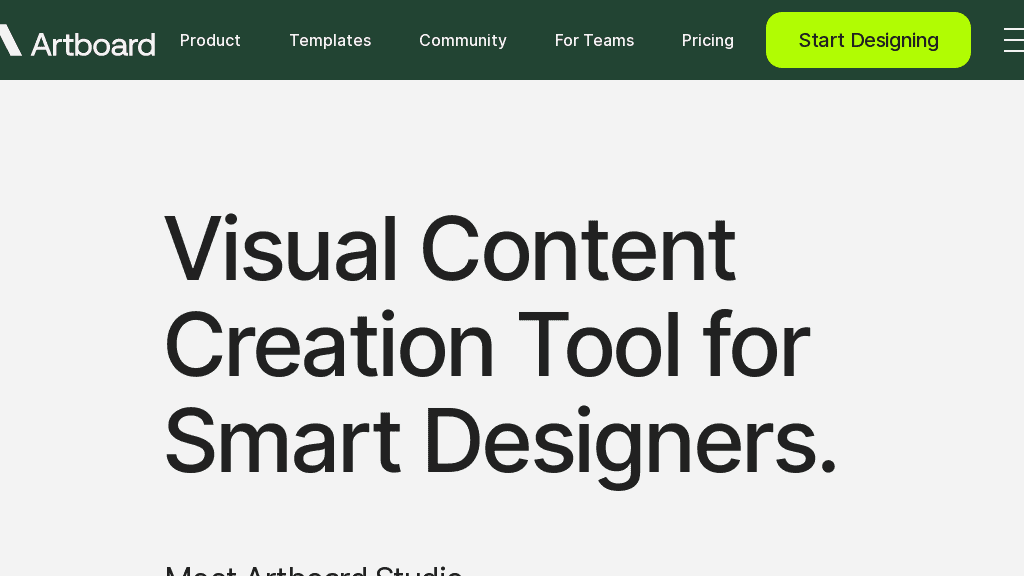Select Product from the navbar
The height and width of the screenshot is (576, 1024).
(210, 40)
